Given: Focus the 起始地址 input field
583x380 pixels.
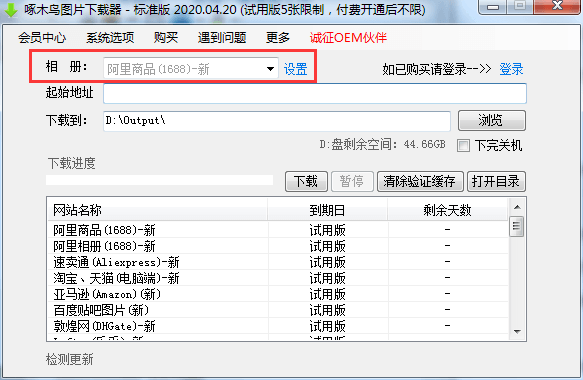Looking at the screenshot, I should pos(315,93).
